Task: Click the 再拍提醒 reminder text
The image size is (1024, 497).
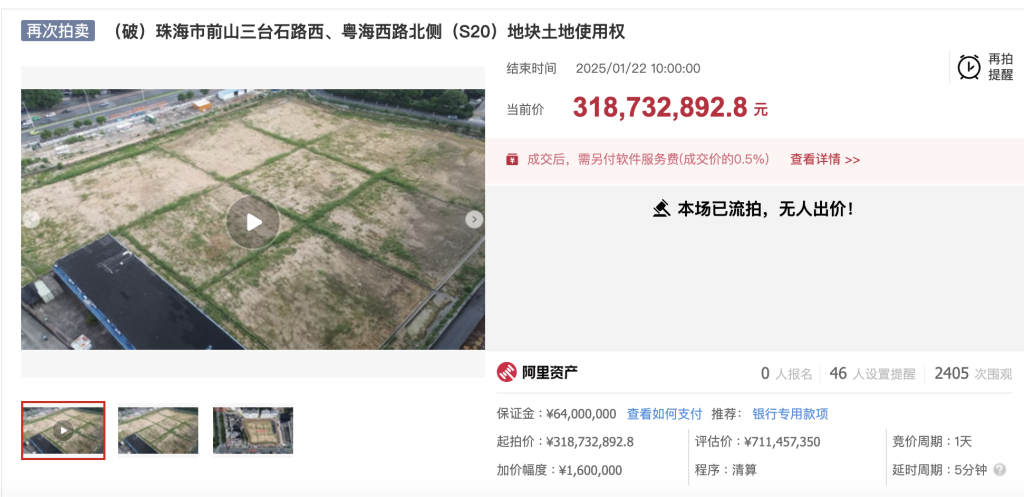Action: 1000,67
